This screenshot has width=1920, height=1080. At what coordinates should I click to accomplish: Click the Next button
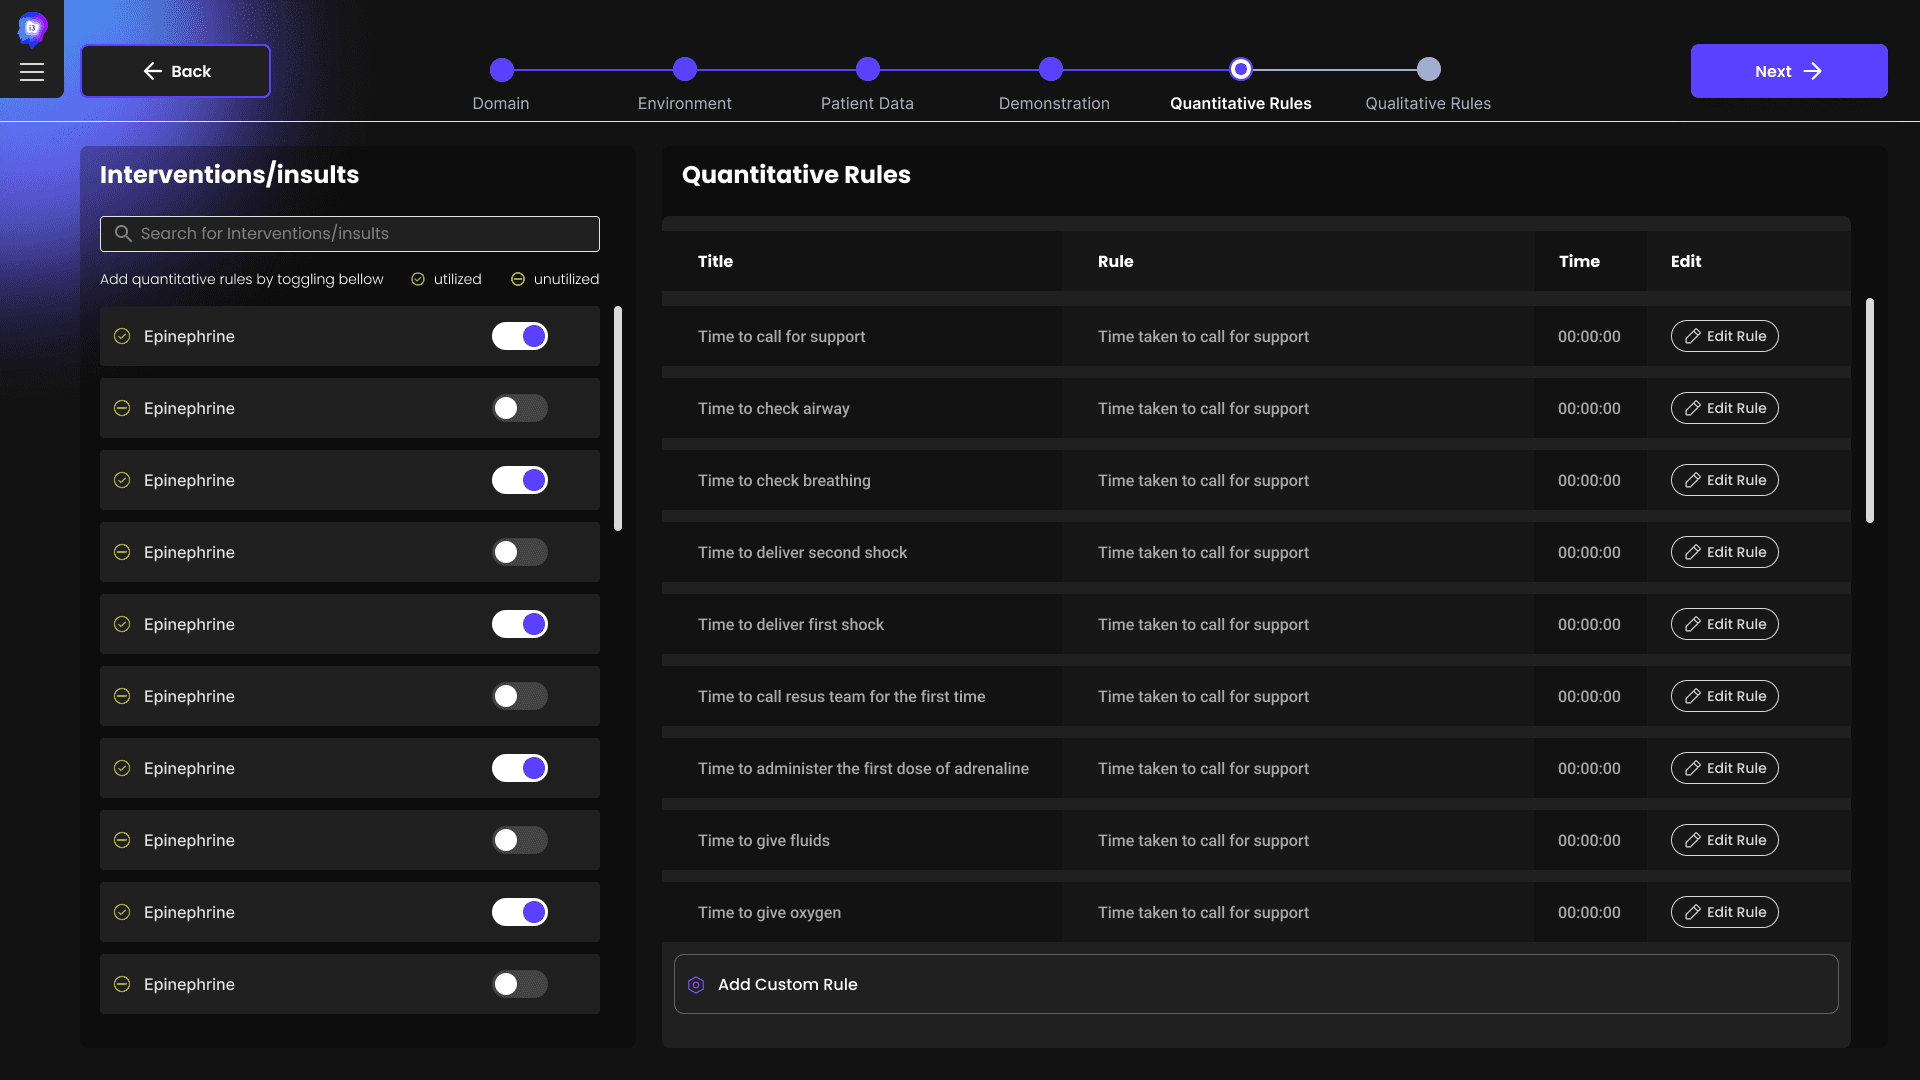coord(1788,71)
